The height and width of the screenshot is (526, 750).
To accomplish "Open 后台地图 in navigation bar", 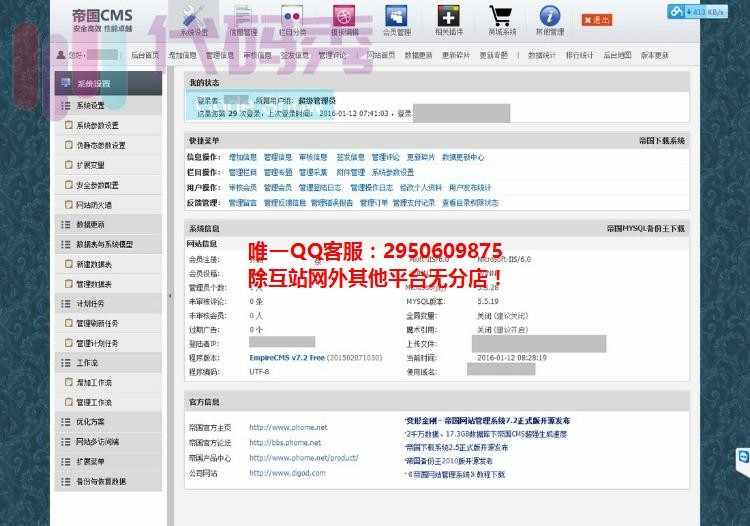I will [617, 55].
